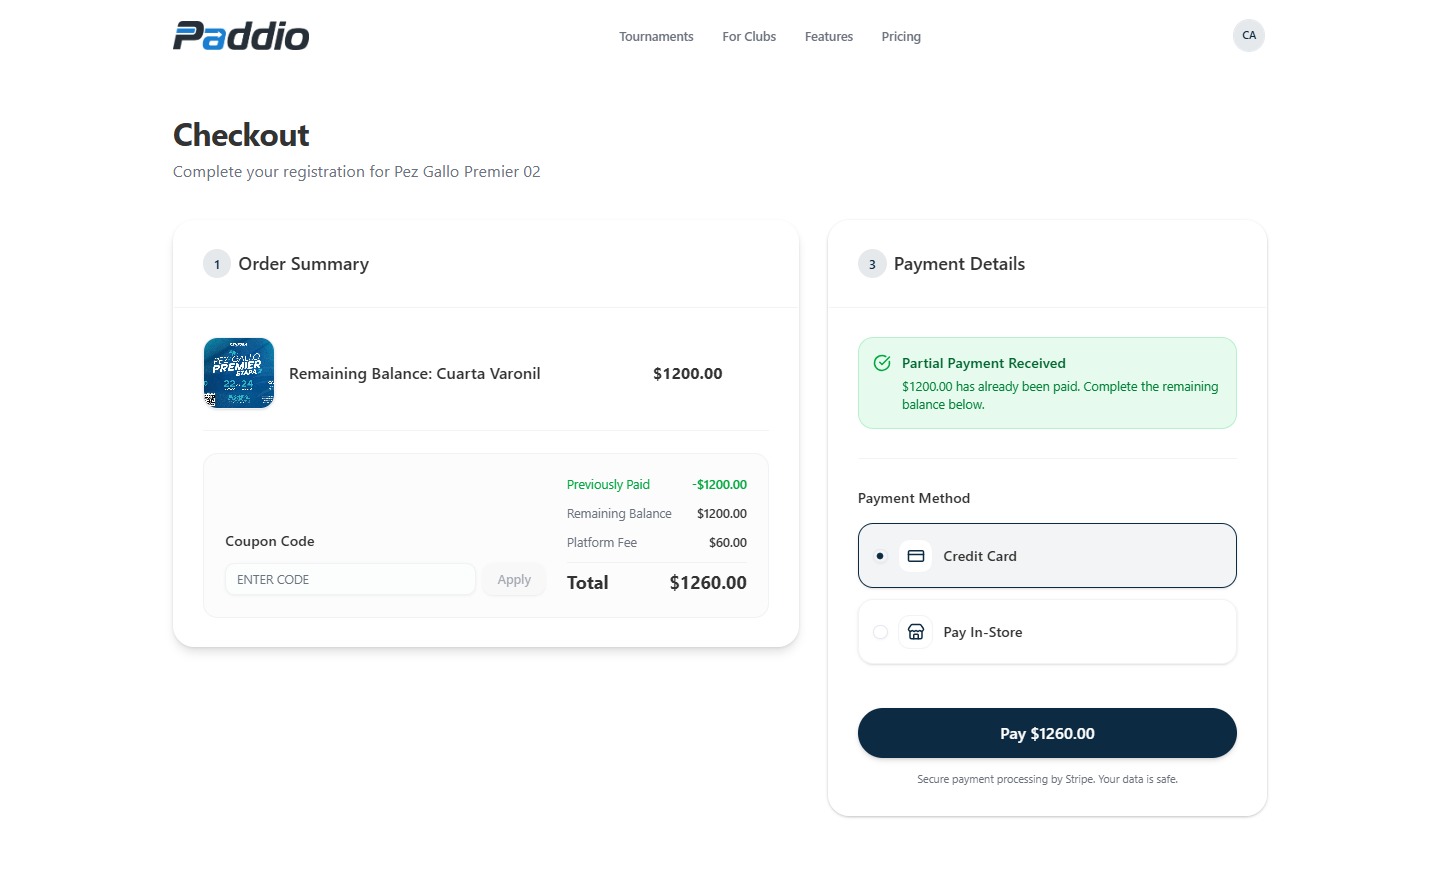Screen dimensions: 1440x893
Task: Select the Pay In-Store radio button
Action: pos(880,632)
